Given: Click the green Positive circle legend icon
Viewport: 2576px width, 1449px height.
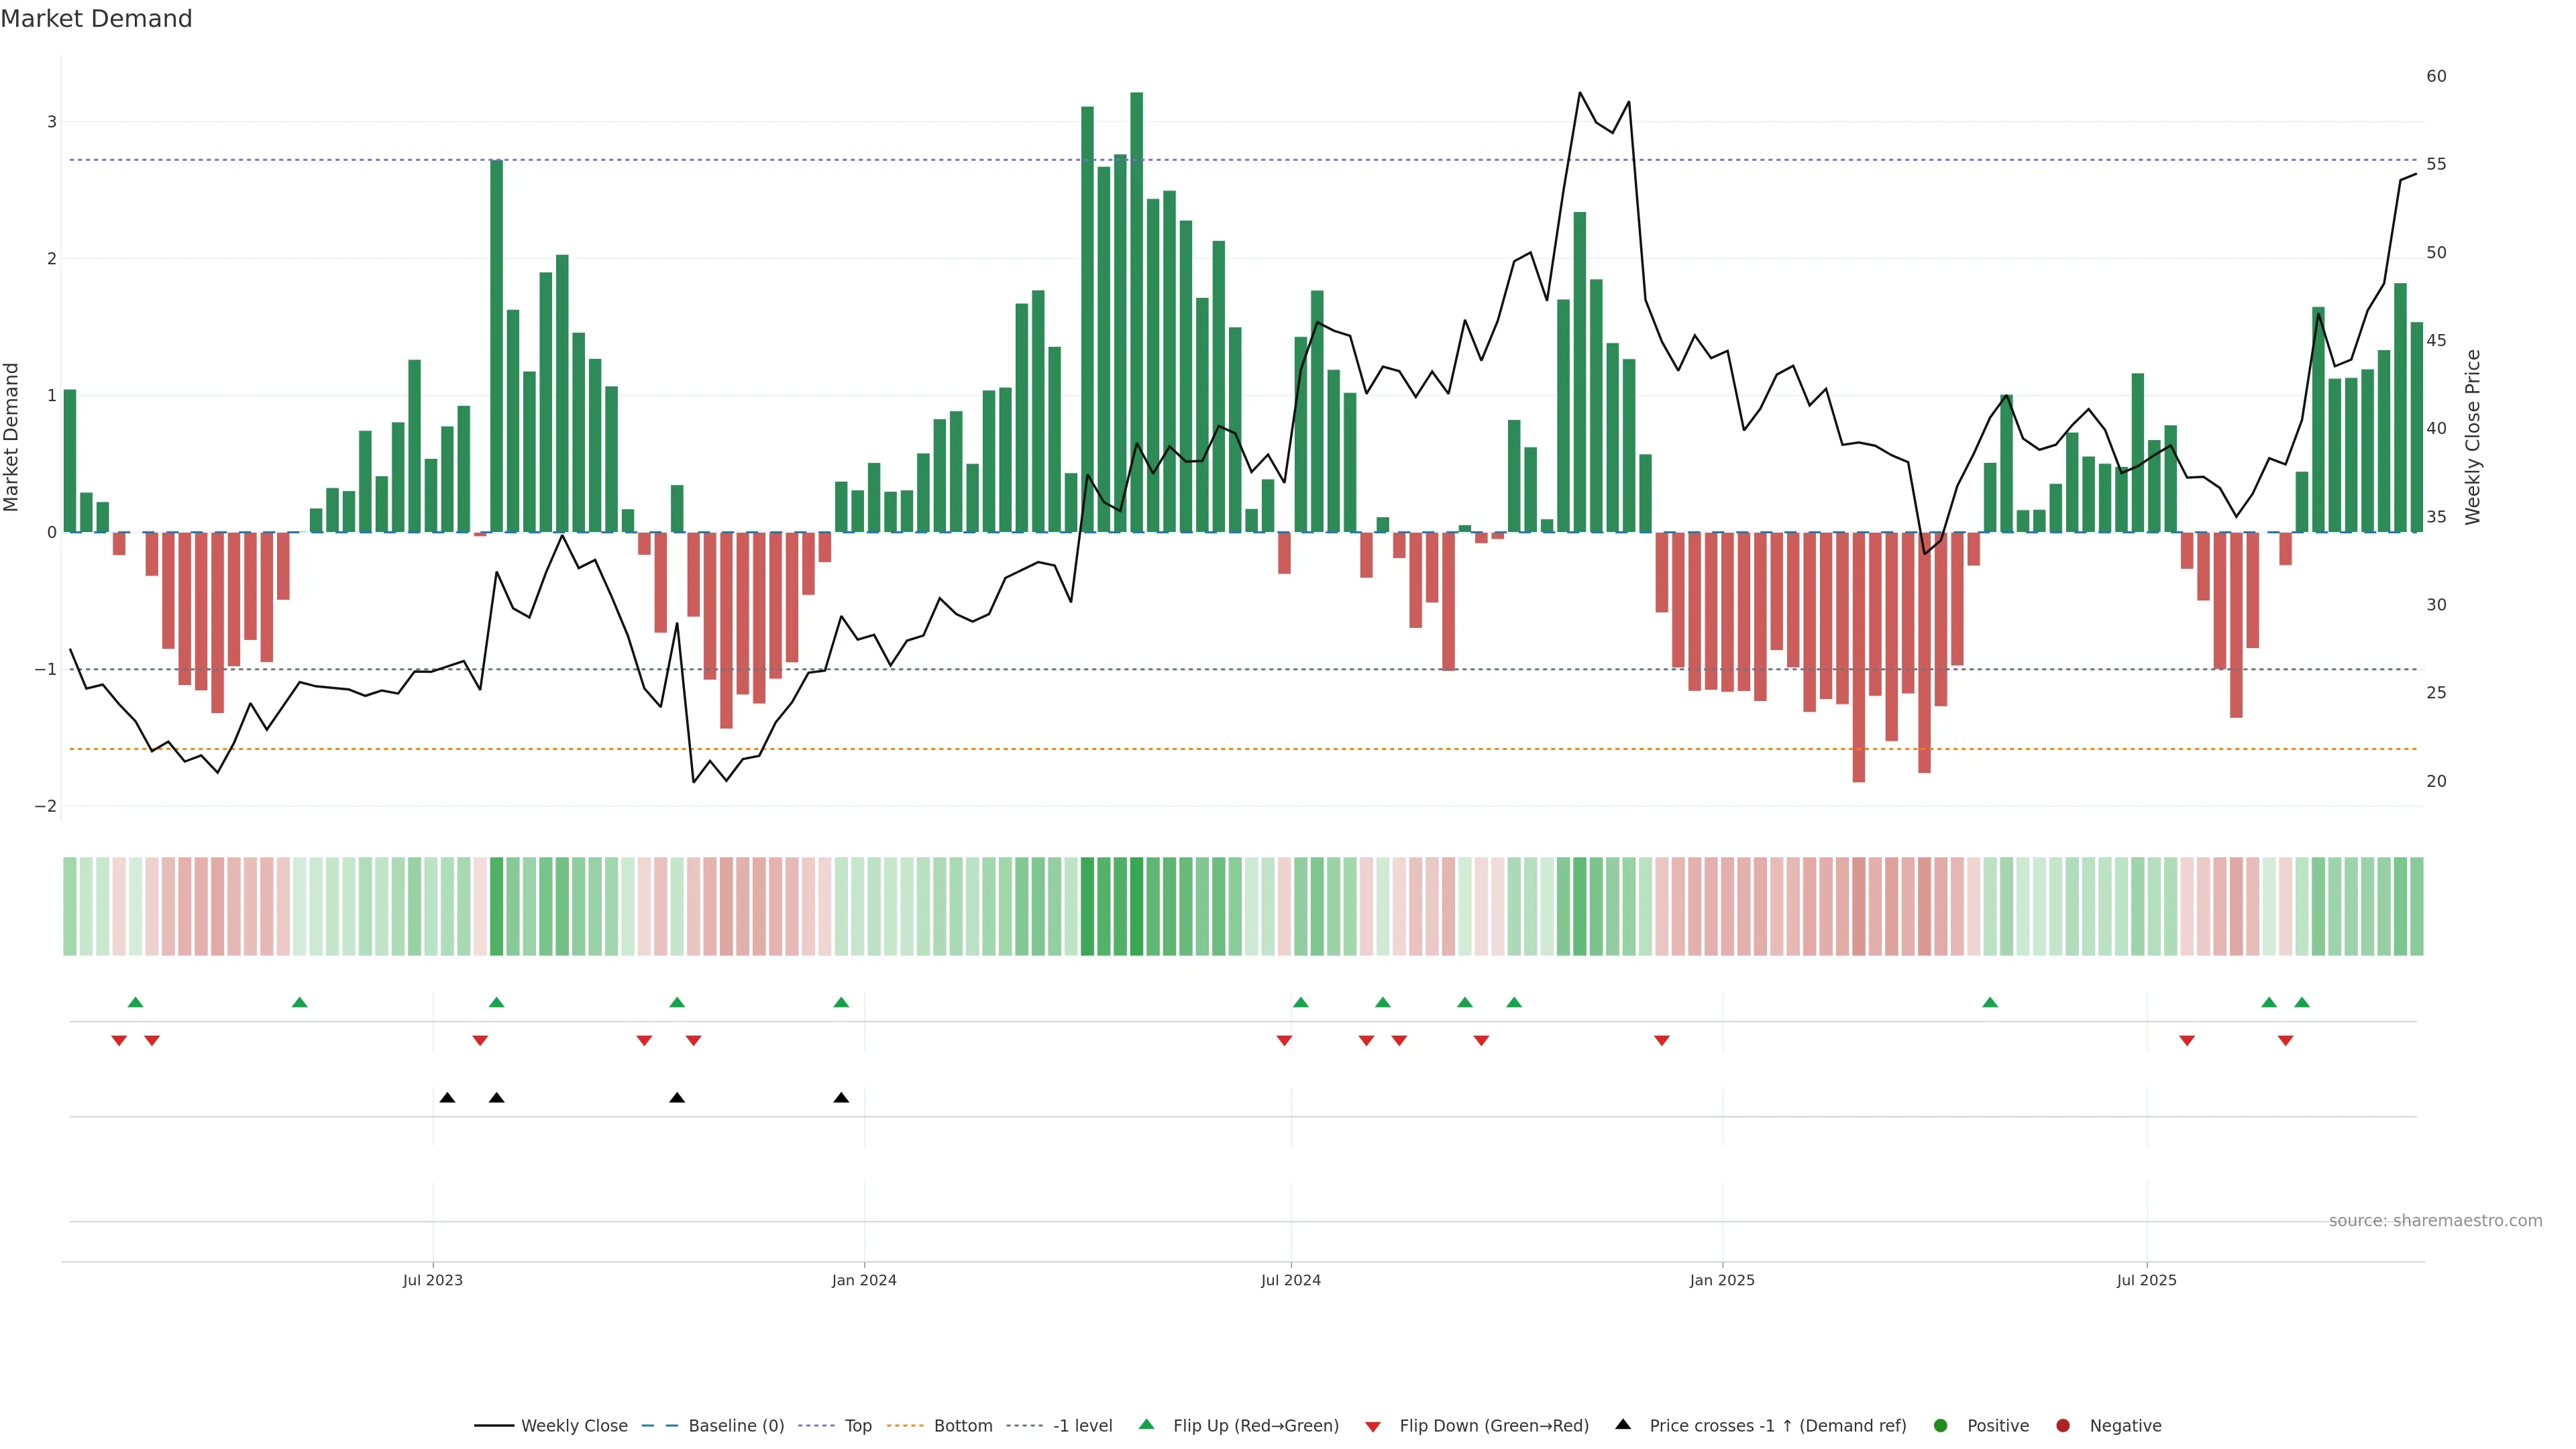Looking at the screenshot, I should pyautogui.click(x=1941, y=1426).
